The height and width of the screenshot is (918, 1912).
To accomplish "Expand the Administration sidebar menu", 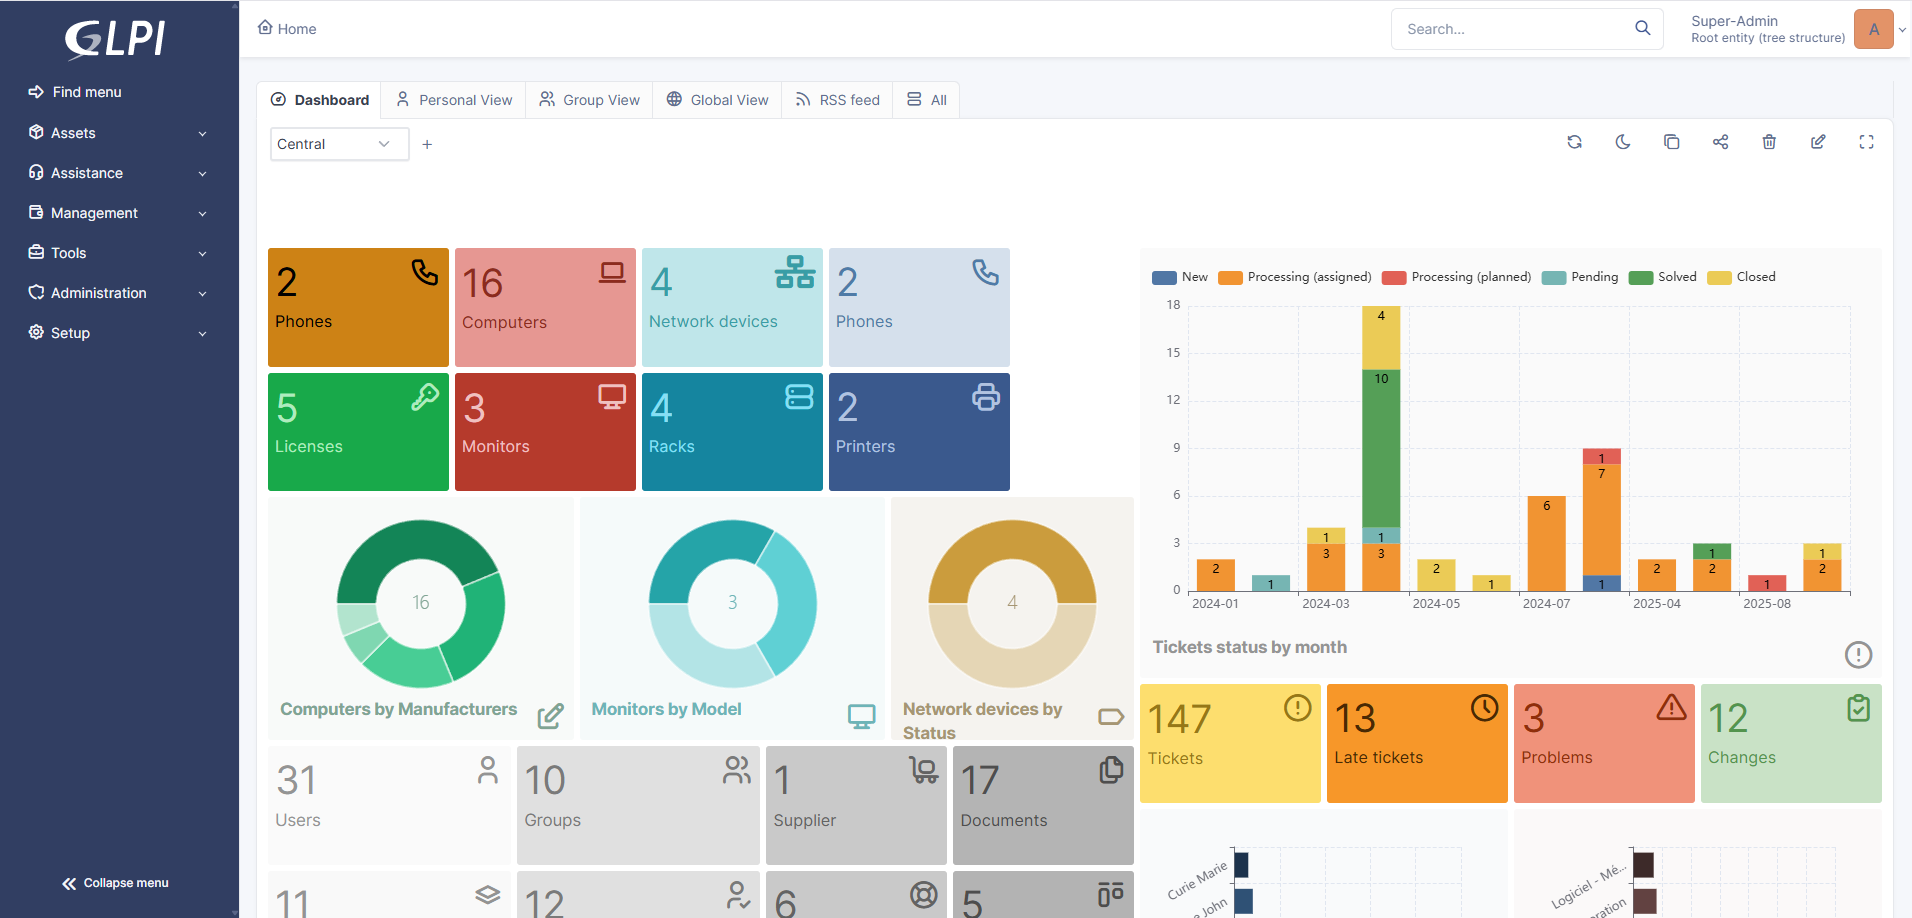I will [118, 293].
